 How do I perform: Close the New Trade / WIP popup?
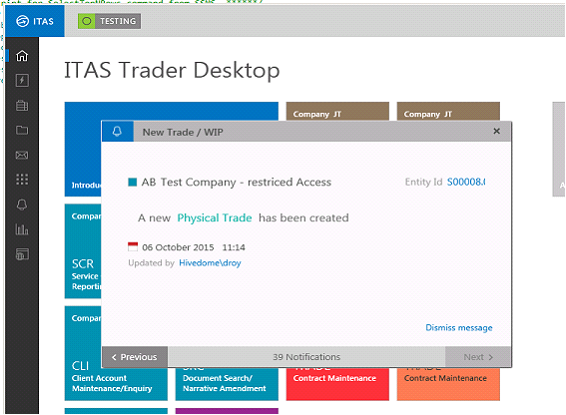click(497, 131)
